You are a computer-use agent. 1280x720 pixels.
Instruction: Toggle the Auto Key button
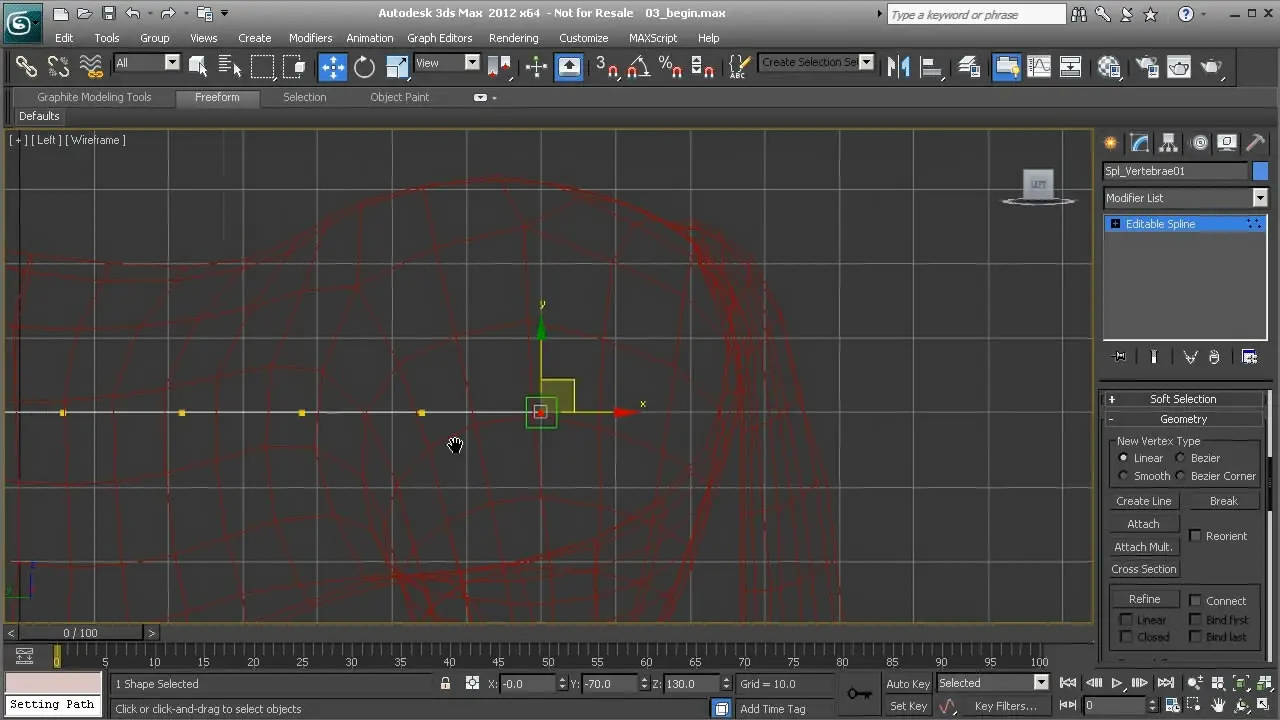pyautogui.click(x=908, y=683)
